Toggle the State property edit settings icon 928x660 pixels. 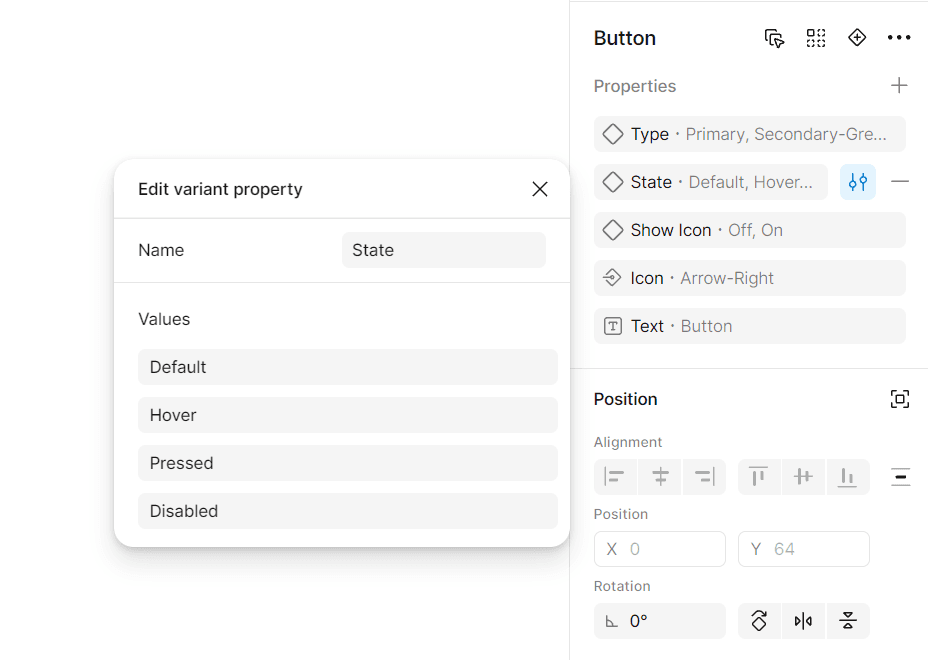tap(858, 182)
